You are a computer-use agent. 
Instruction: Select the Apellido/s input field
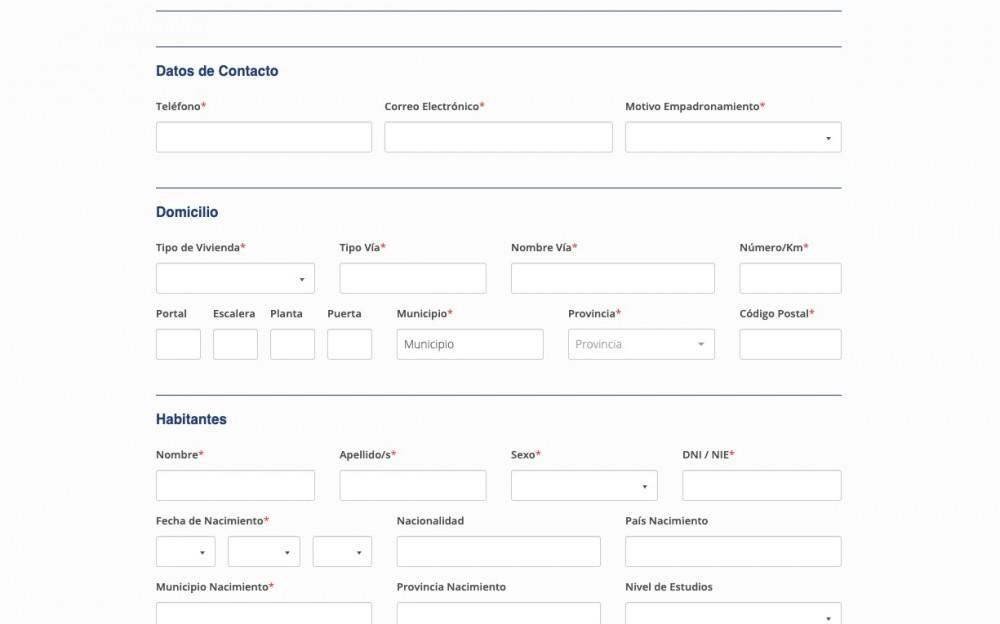click(413, 485)
